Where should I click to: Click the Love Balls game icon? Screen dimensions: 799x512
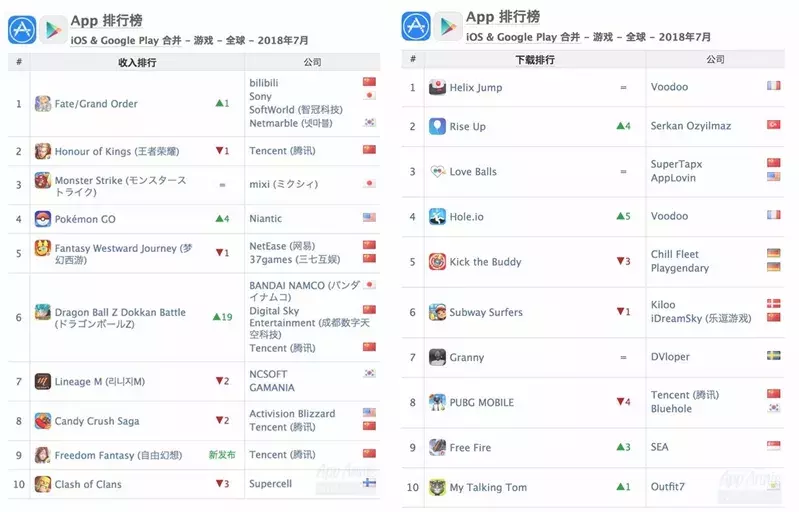(437, 172)
